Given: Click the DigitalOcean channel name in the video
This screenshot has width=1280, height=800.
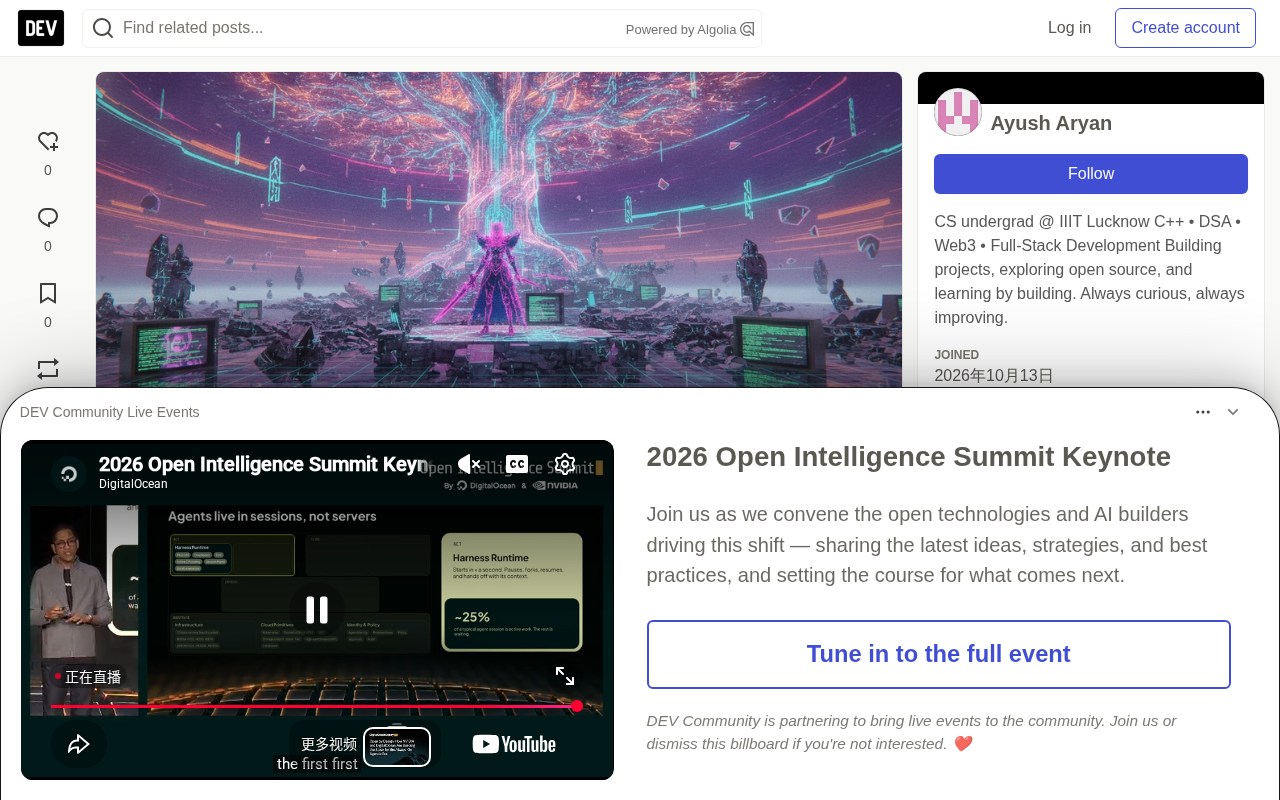Looking at the screenshot, I should [x=133, y=484].
